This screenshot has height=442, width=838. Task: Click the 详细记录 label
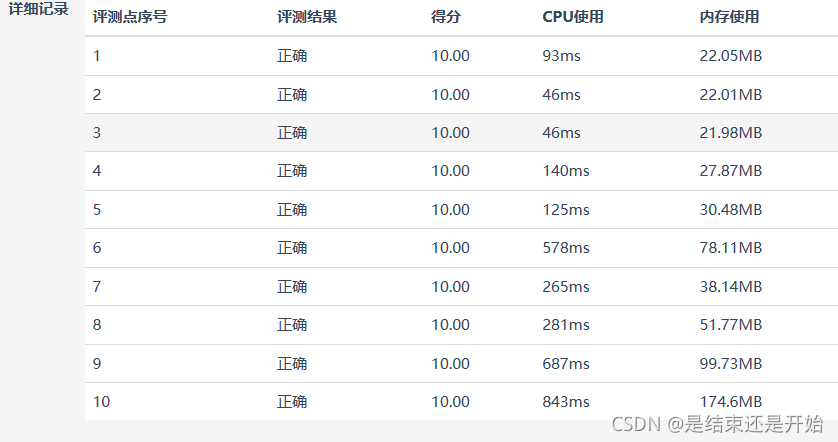tap(38, 9)
